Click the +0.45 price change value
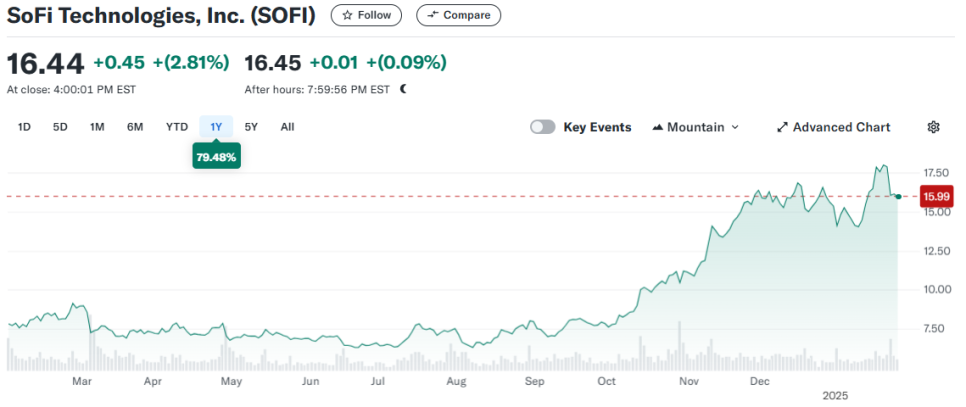The image size is (966, 407). pyautogui.click(x=119, y=62)
